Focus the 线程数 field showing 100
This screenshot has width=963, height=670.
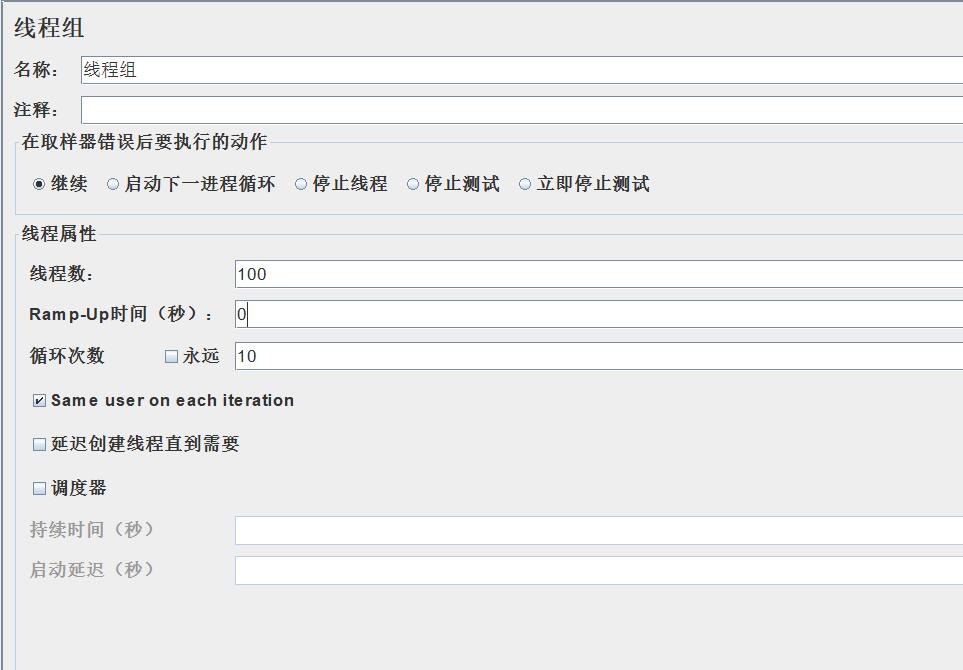(599, 274)
